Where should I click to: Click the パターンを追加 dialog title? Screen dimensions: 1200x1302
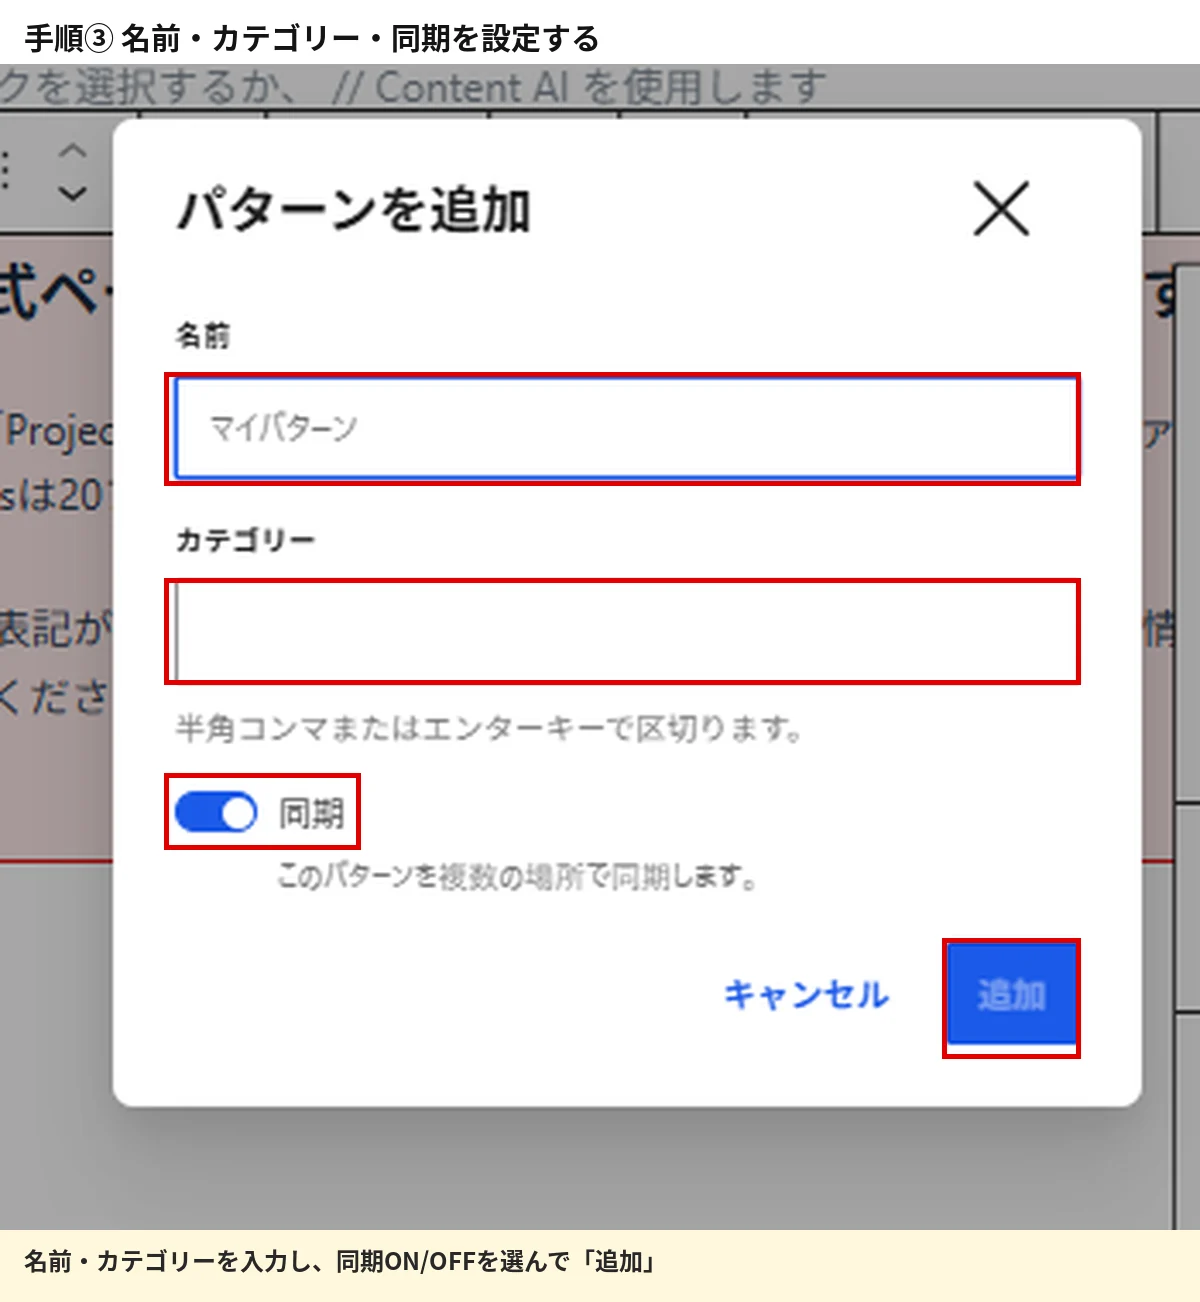(354, 210)
